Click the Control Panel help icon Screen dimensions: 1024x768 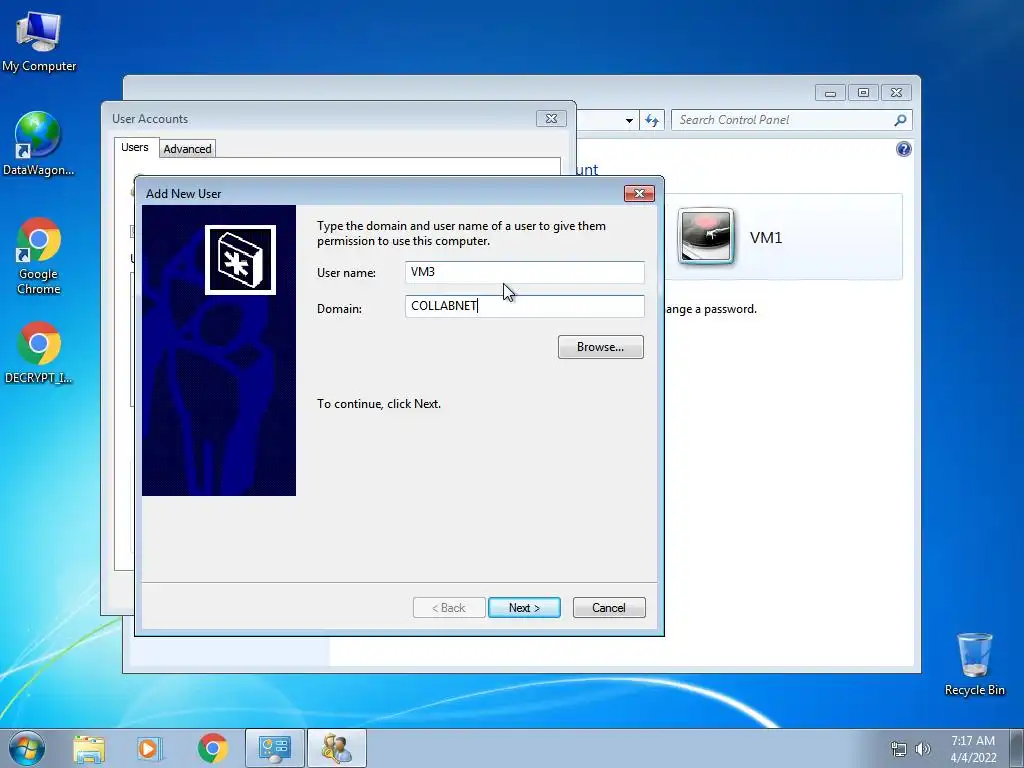pyautogui.click(x=903, y=149)
